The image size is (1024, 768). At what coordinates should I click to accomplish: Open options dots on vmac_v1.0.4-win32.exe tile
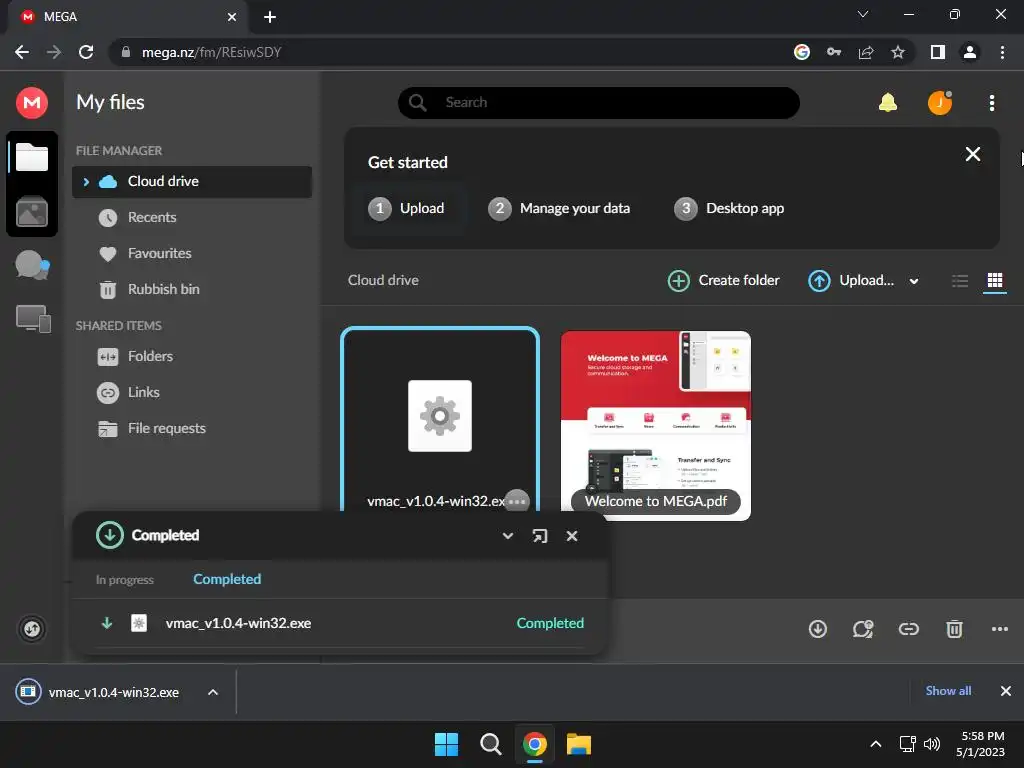517,502
